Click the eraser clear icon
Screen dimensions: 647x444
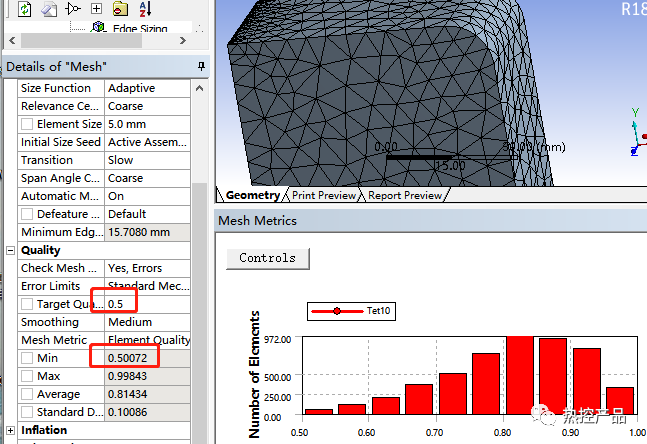[49, 9]
